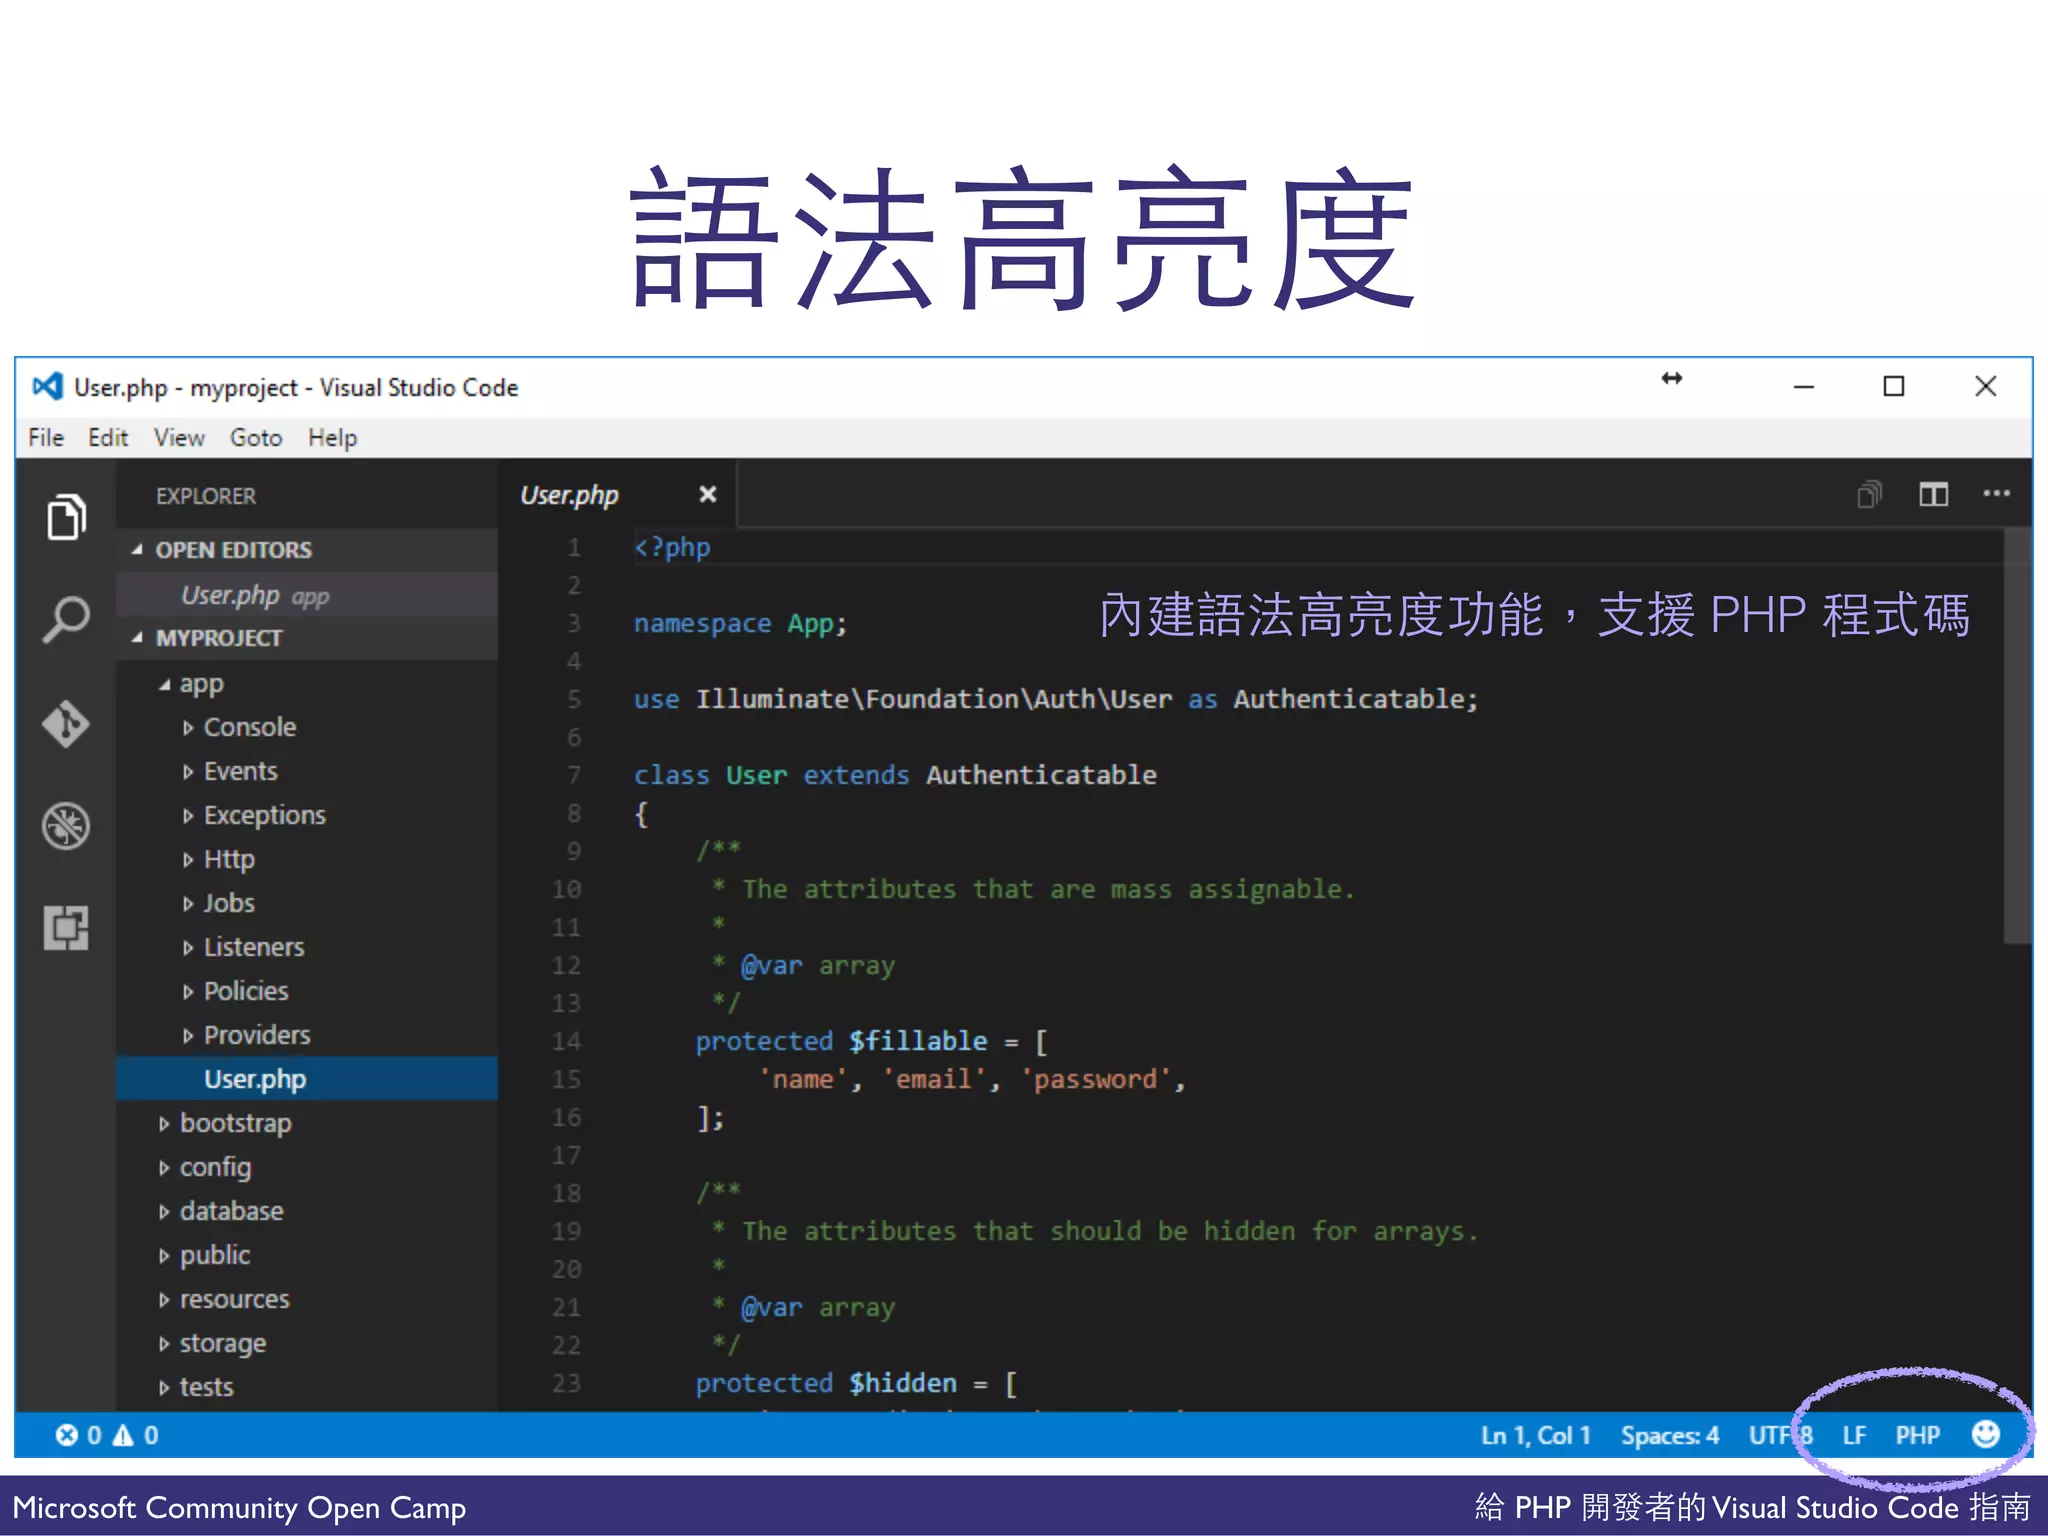This screenshot has height=1536, width=2048.
Task: Open the View menu
Action: [x=179, y=438]
